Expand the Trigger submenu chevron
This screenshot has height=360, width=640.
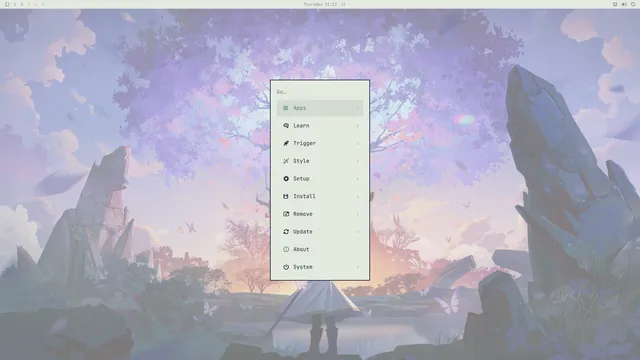(358, 143)
